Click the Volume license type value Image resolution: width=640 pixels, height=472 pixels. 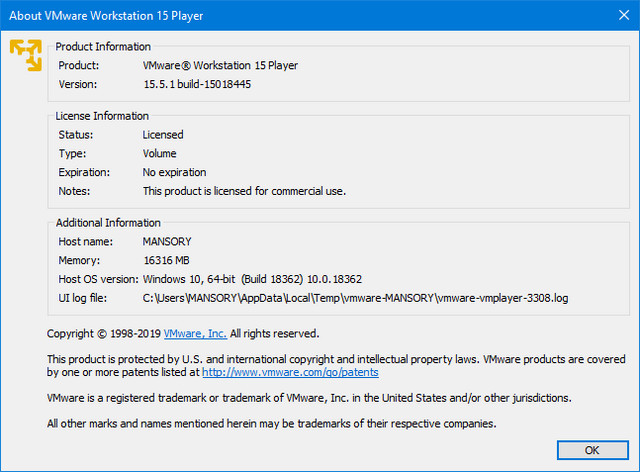(x=159, y=153)
